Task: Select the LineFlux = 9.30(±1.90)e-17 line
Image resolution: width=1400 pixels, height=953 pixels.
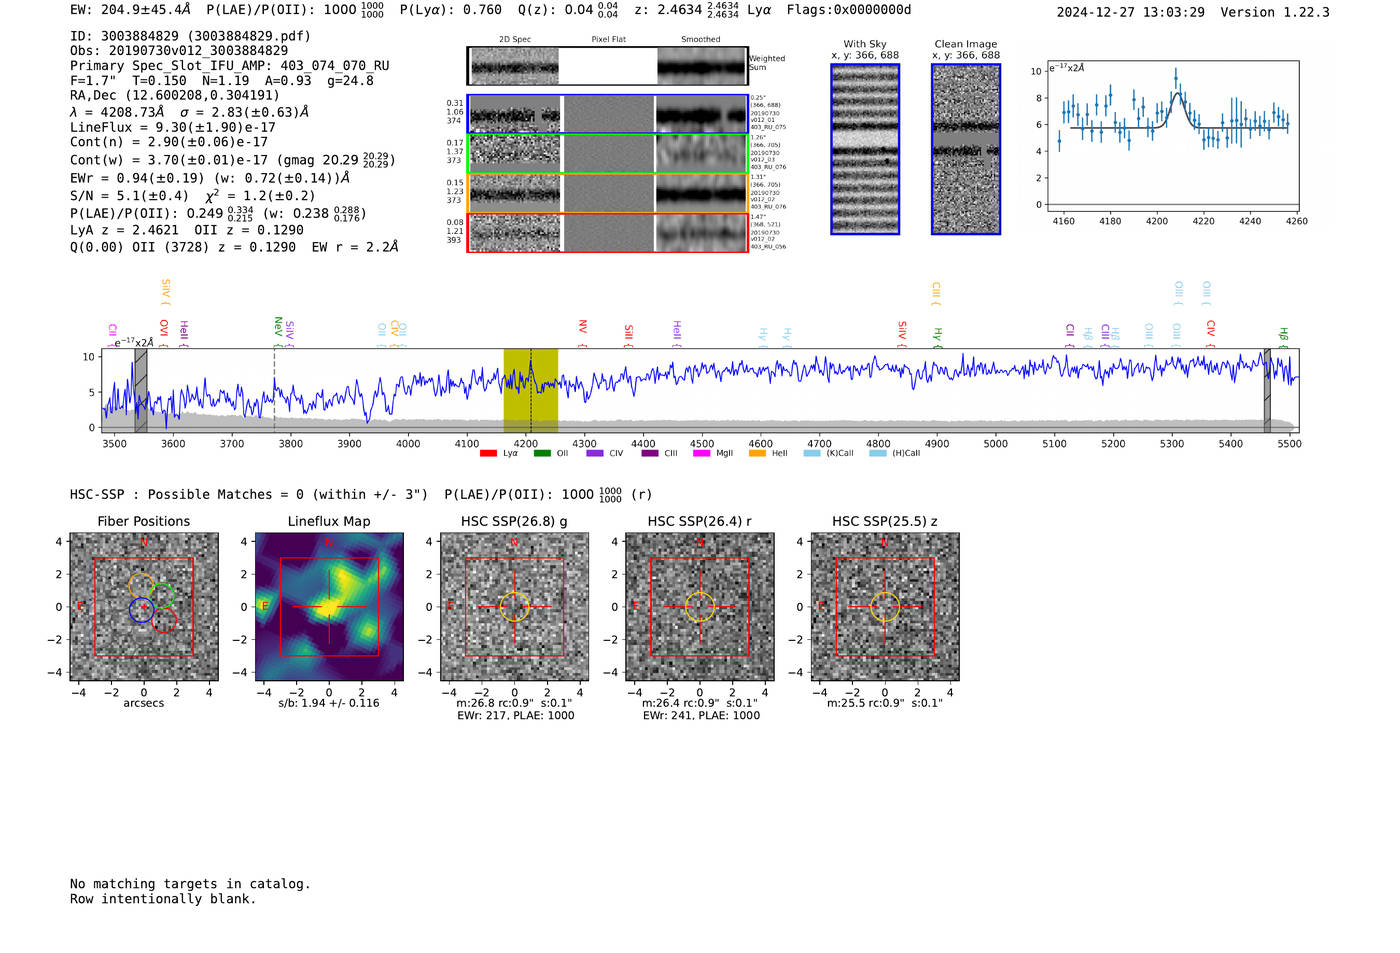Action: click(173, 127)
